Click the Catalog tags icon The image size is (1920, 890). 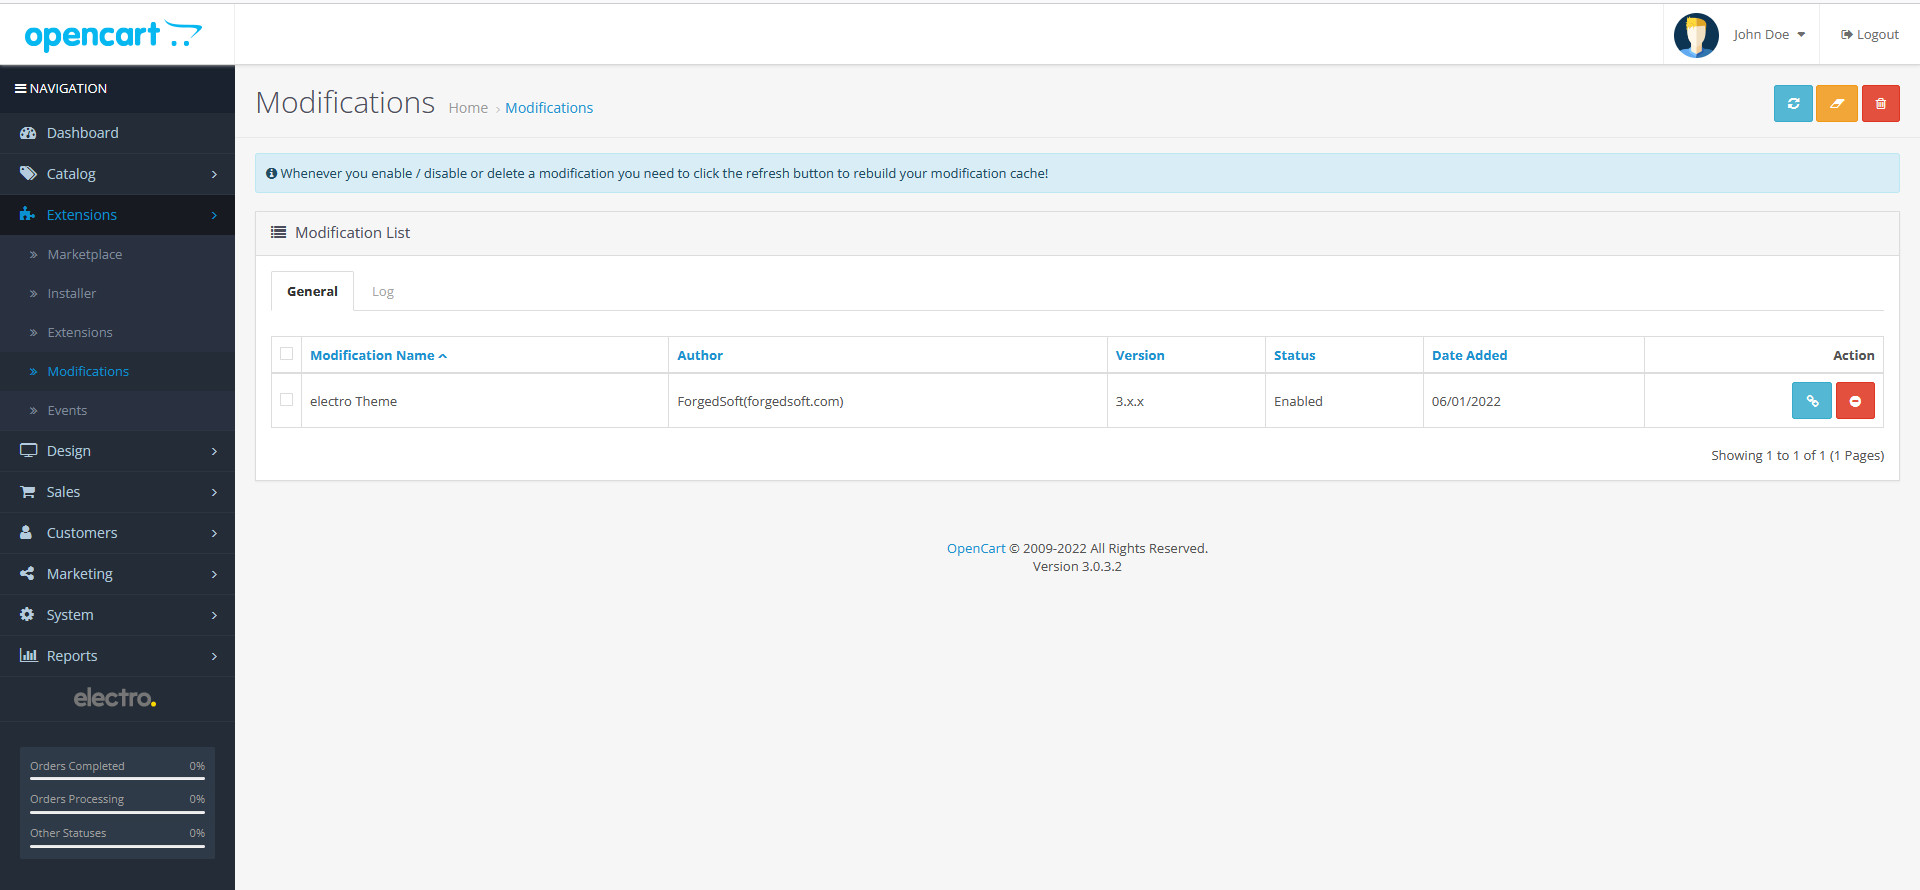[28, 174]
